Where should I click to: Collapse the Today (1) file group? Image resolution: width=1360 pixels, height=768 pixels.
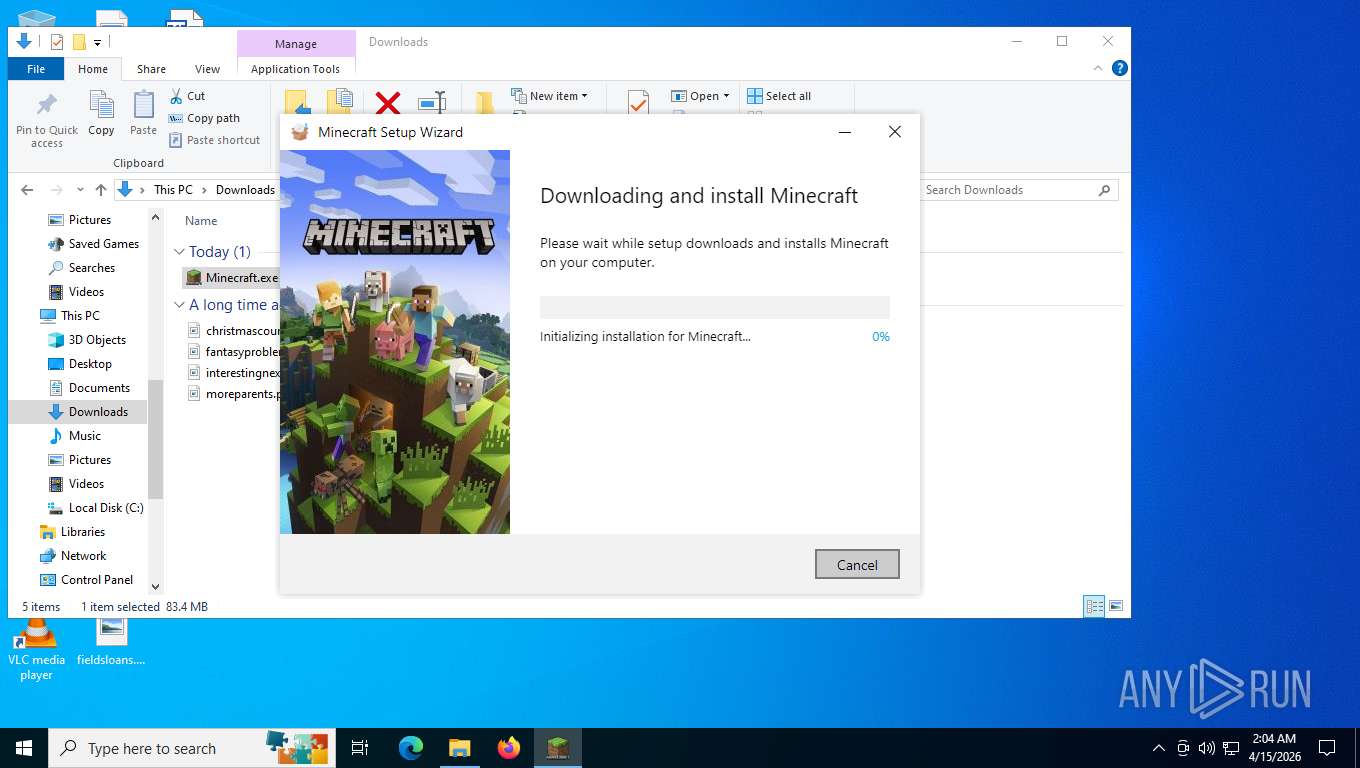[x=180, y=252]
